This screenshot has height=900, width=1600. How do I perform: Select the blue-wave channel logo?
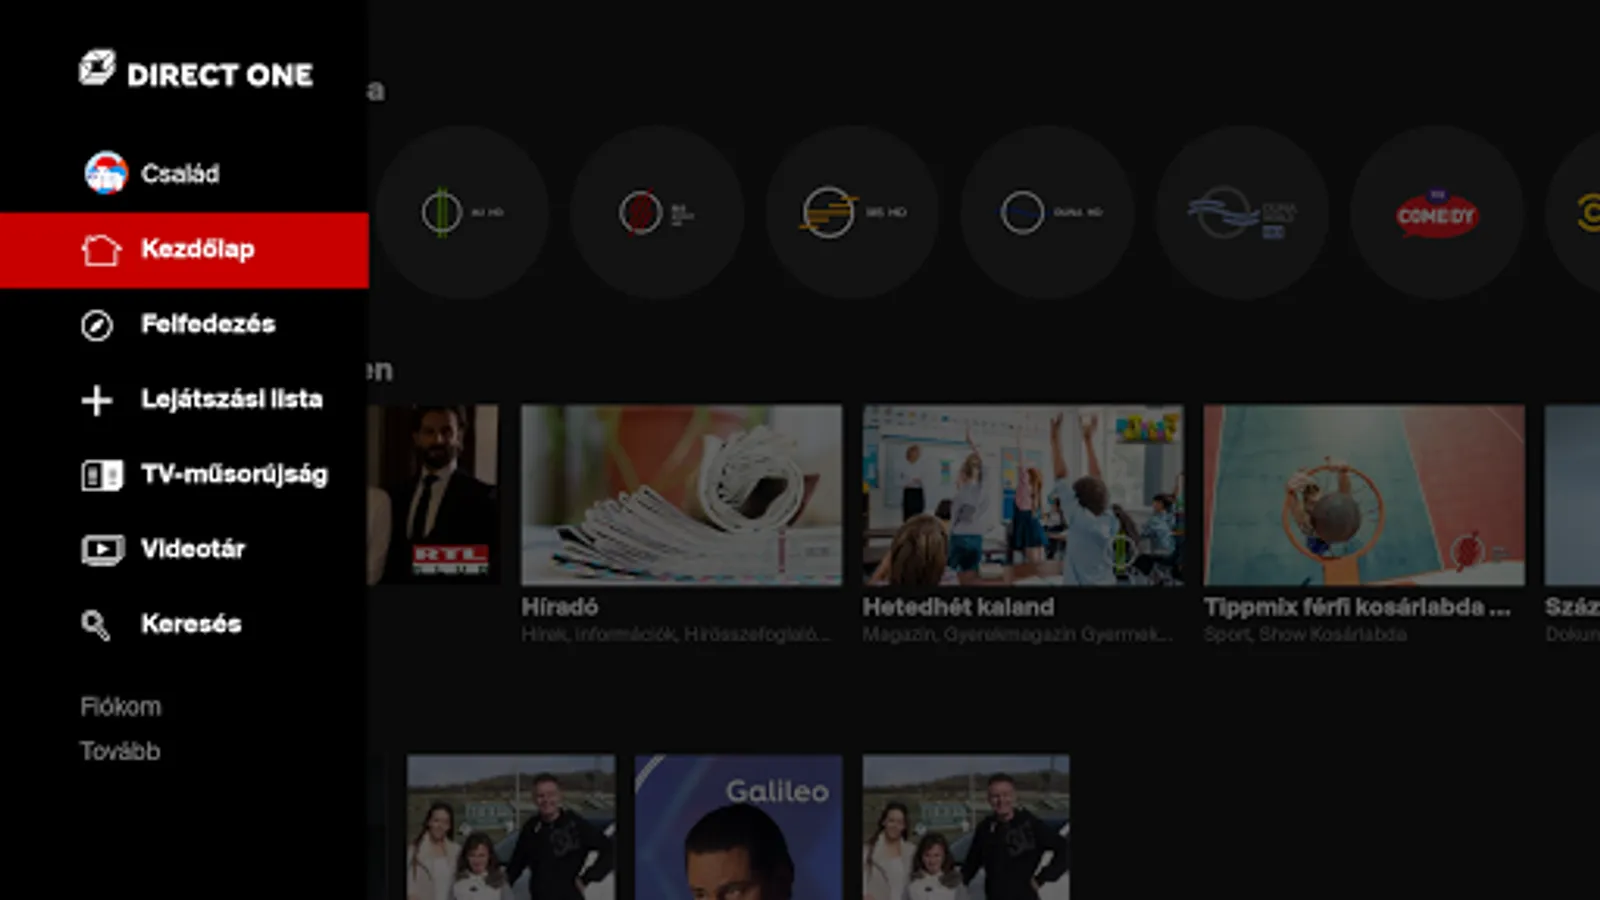[x=1242, y=212]
